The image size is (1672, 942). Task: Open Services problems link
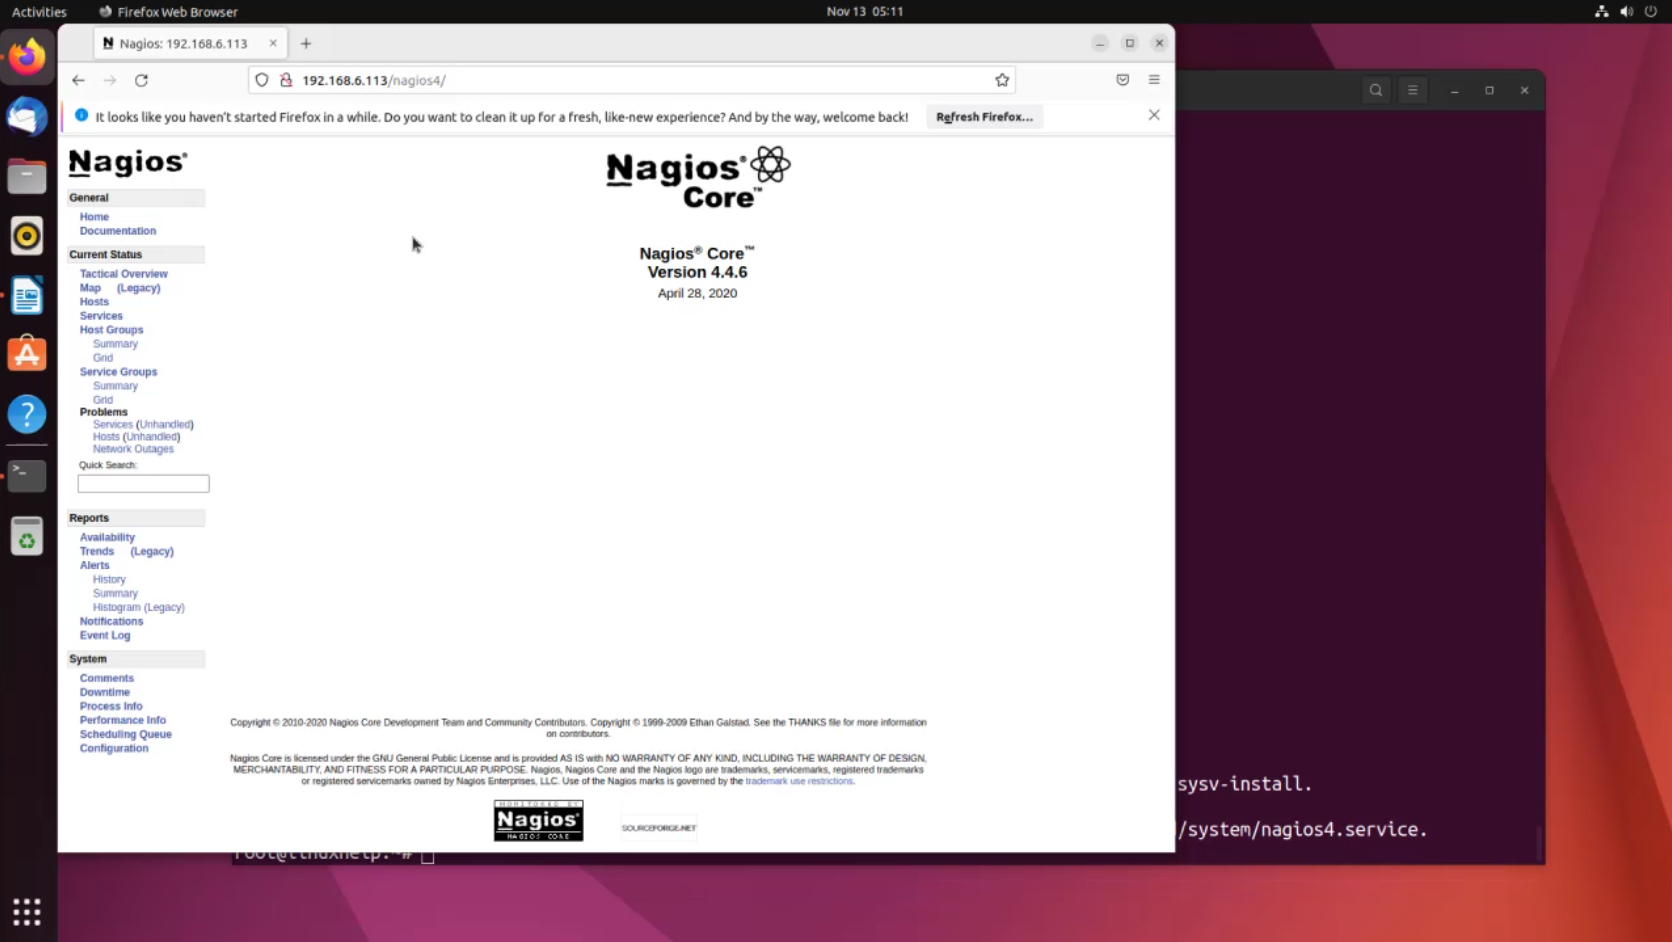[112, 425]
